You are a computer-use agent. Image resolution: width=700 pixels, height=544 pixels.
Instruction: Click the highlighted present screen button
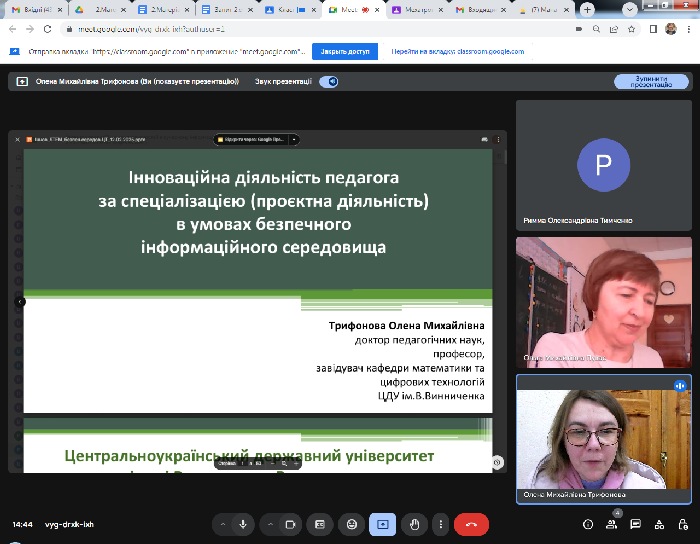click(x=381, y=524)
